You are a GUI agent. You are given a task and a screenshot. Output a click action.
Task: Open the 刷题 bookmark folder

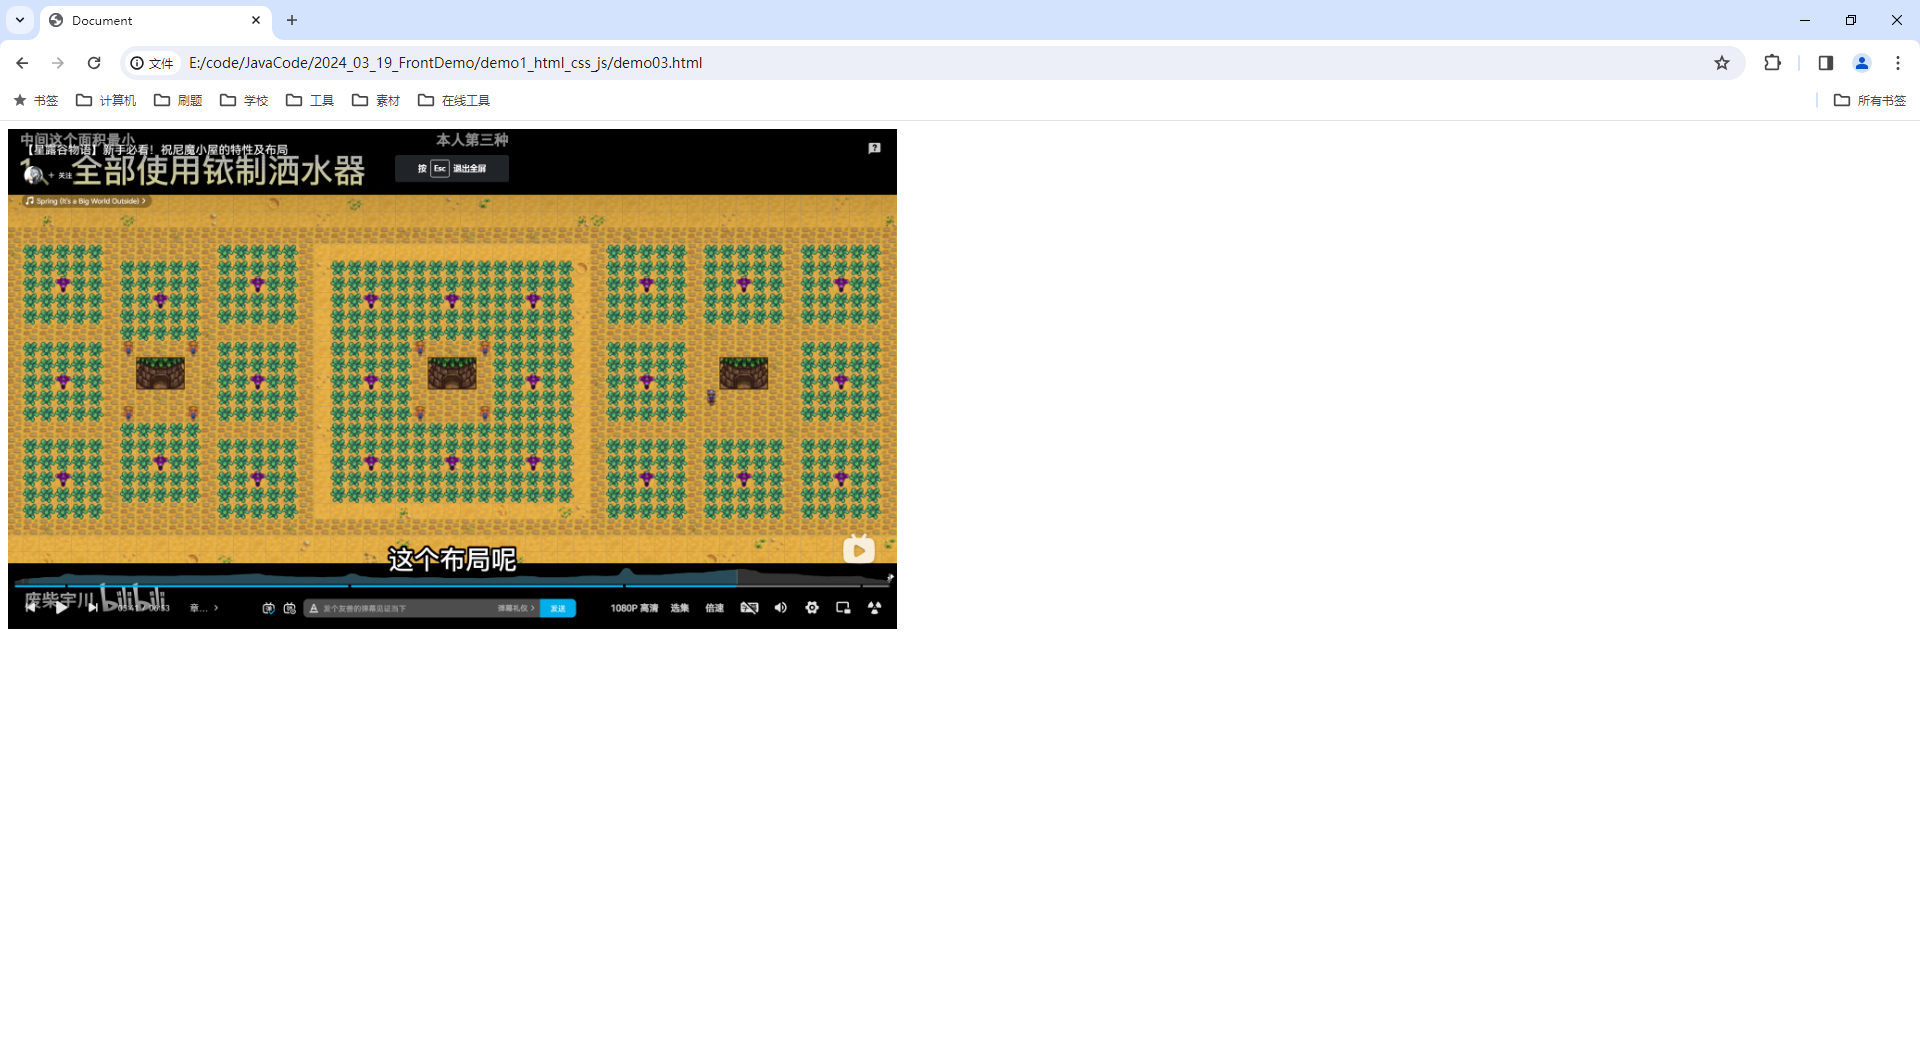pos(178,100)
